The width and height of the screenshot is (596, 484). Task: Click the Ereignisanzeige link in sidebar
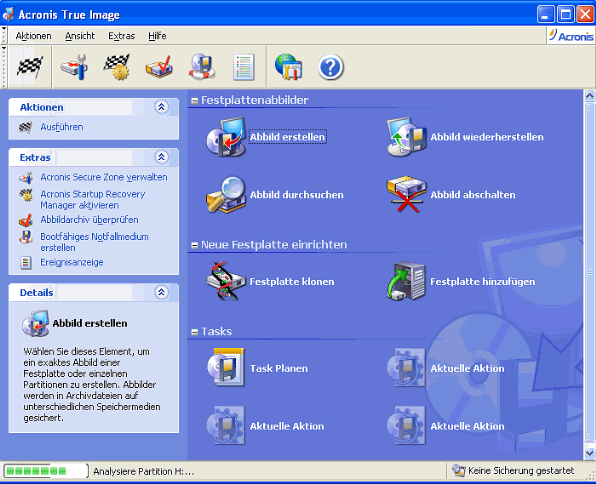pos(72,262)
